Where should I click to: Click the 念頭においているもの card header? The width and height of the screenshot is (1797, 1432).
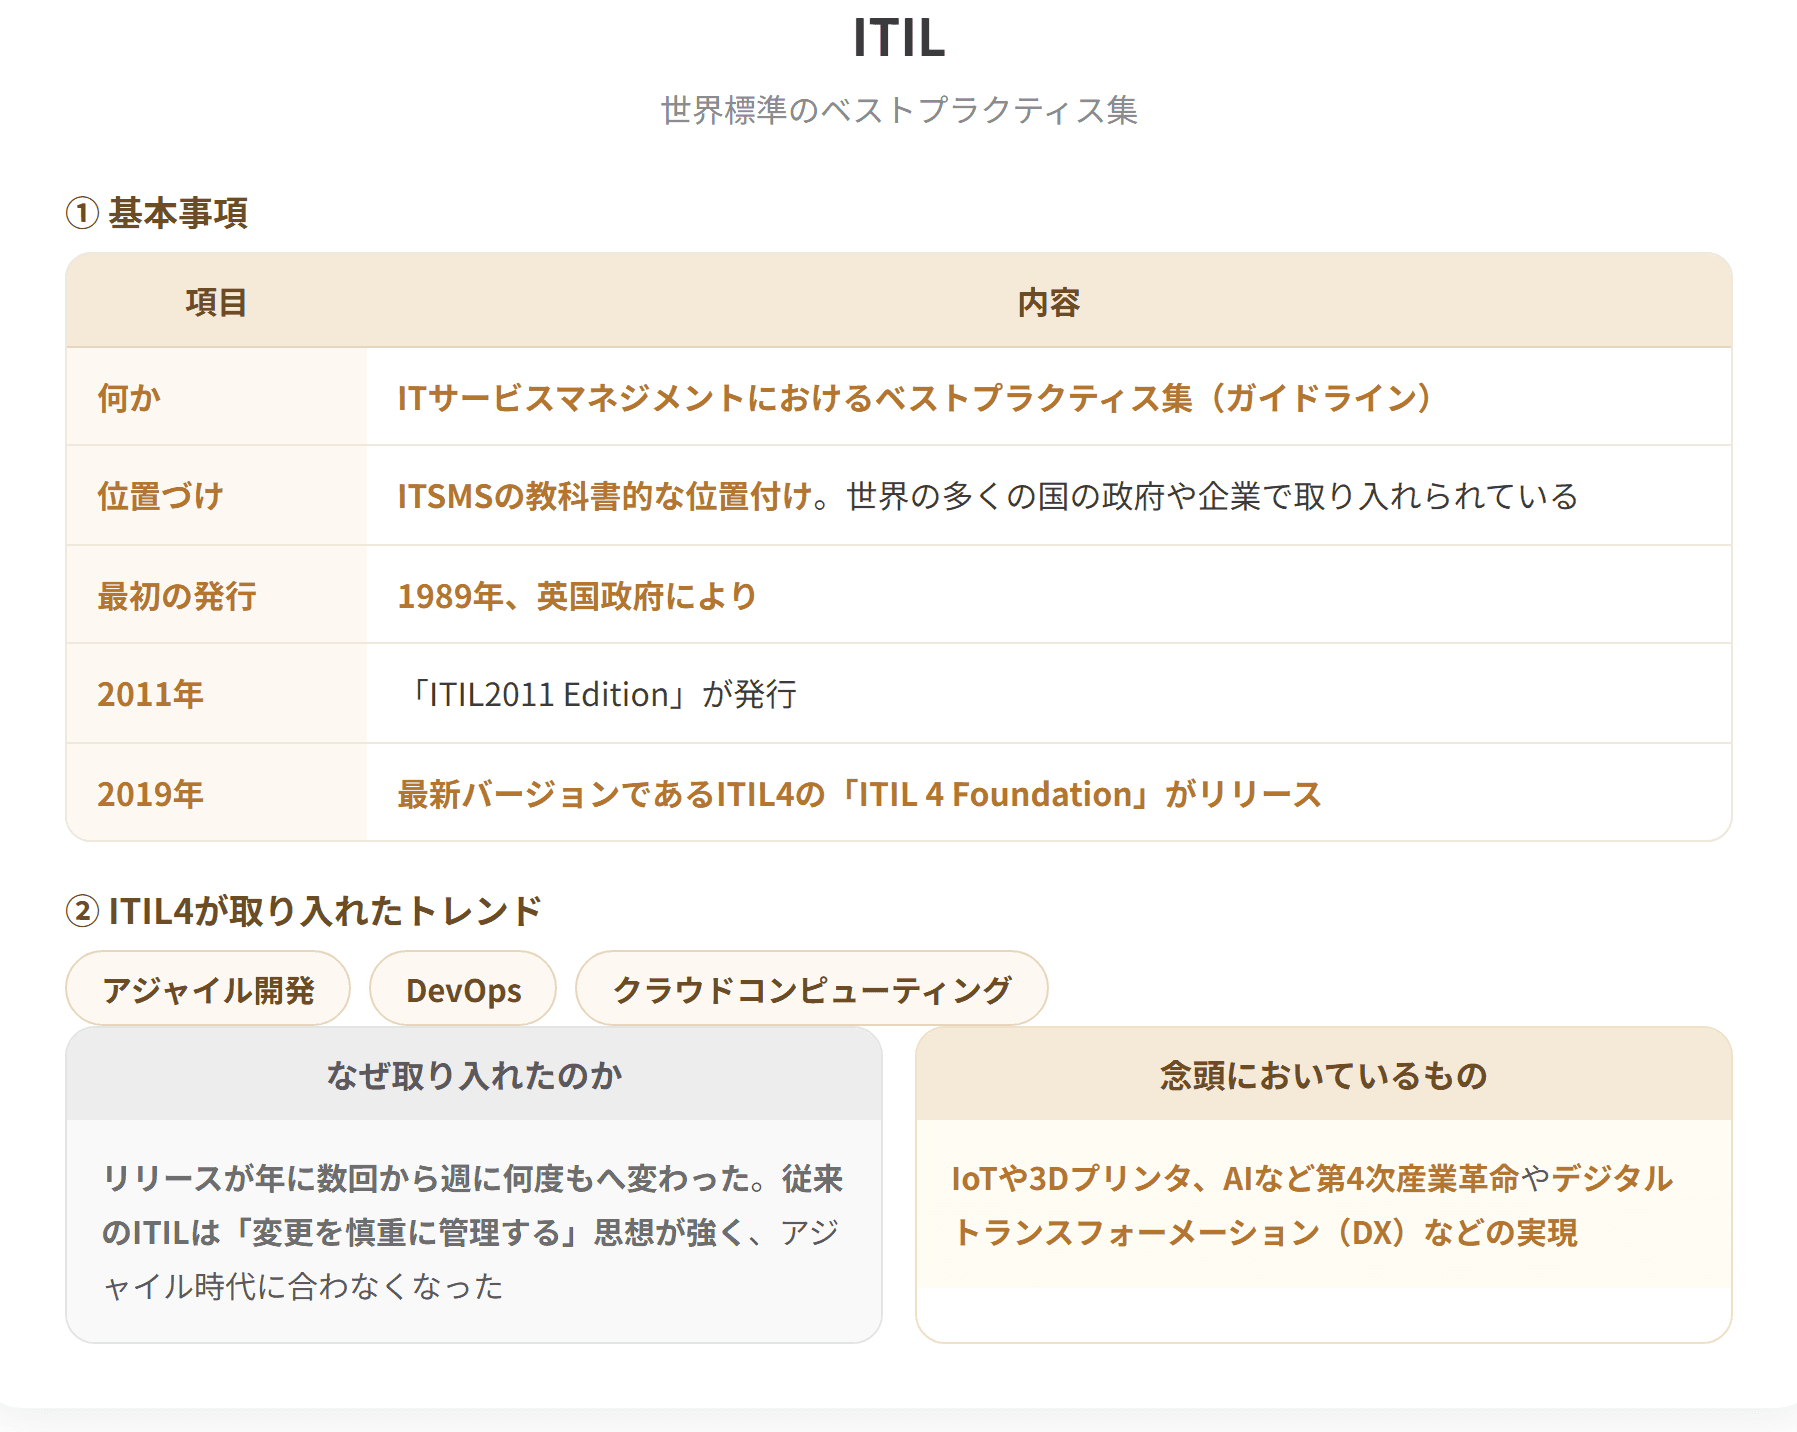click(x=1324, y=1075)
